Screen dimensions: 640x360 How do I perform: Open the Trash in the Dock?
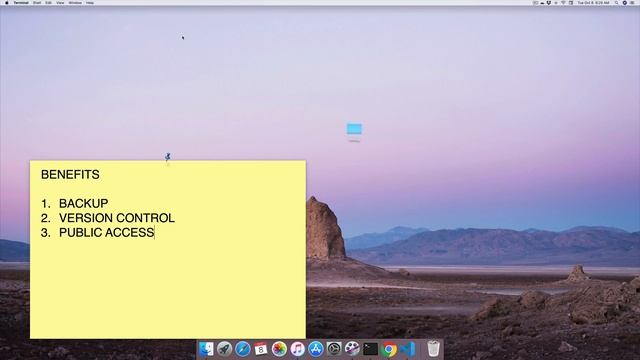click(433, 349)
